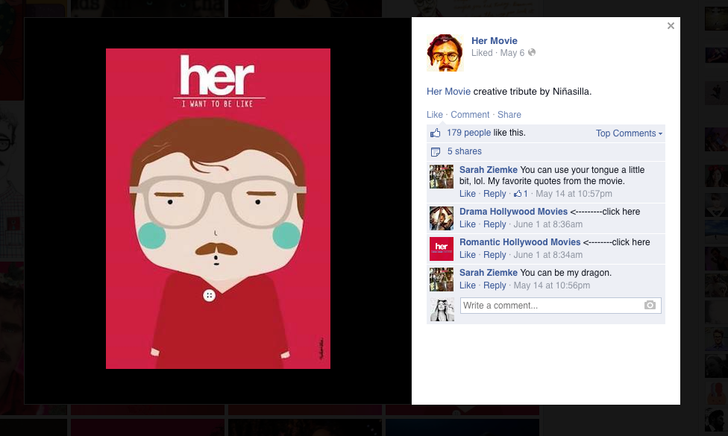Click the Her Movie link in caption
728x436 pixels.
pos(448,91)
